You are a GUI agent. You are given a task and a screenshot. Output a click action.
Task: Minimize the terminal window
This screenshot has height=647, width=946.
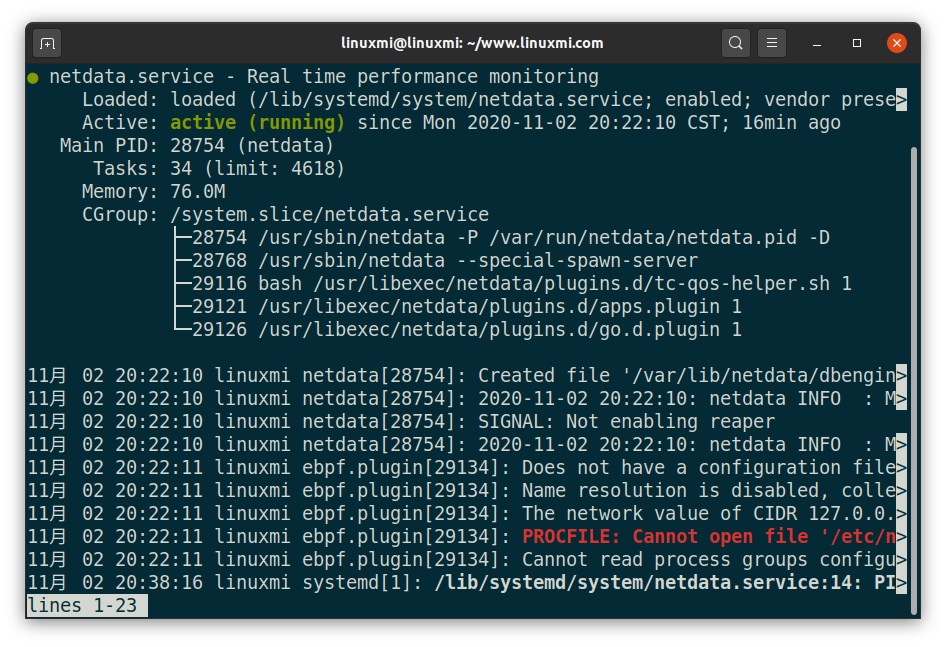818,43
